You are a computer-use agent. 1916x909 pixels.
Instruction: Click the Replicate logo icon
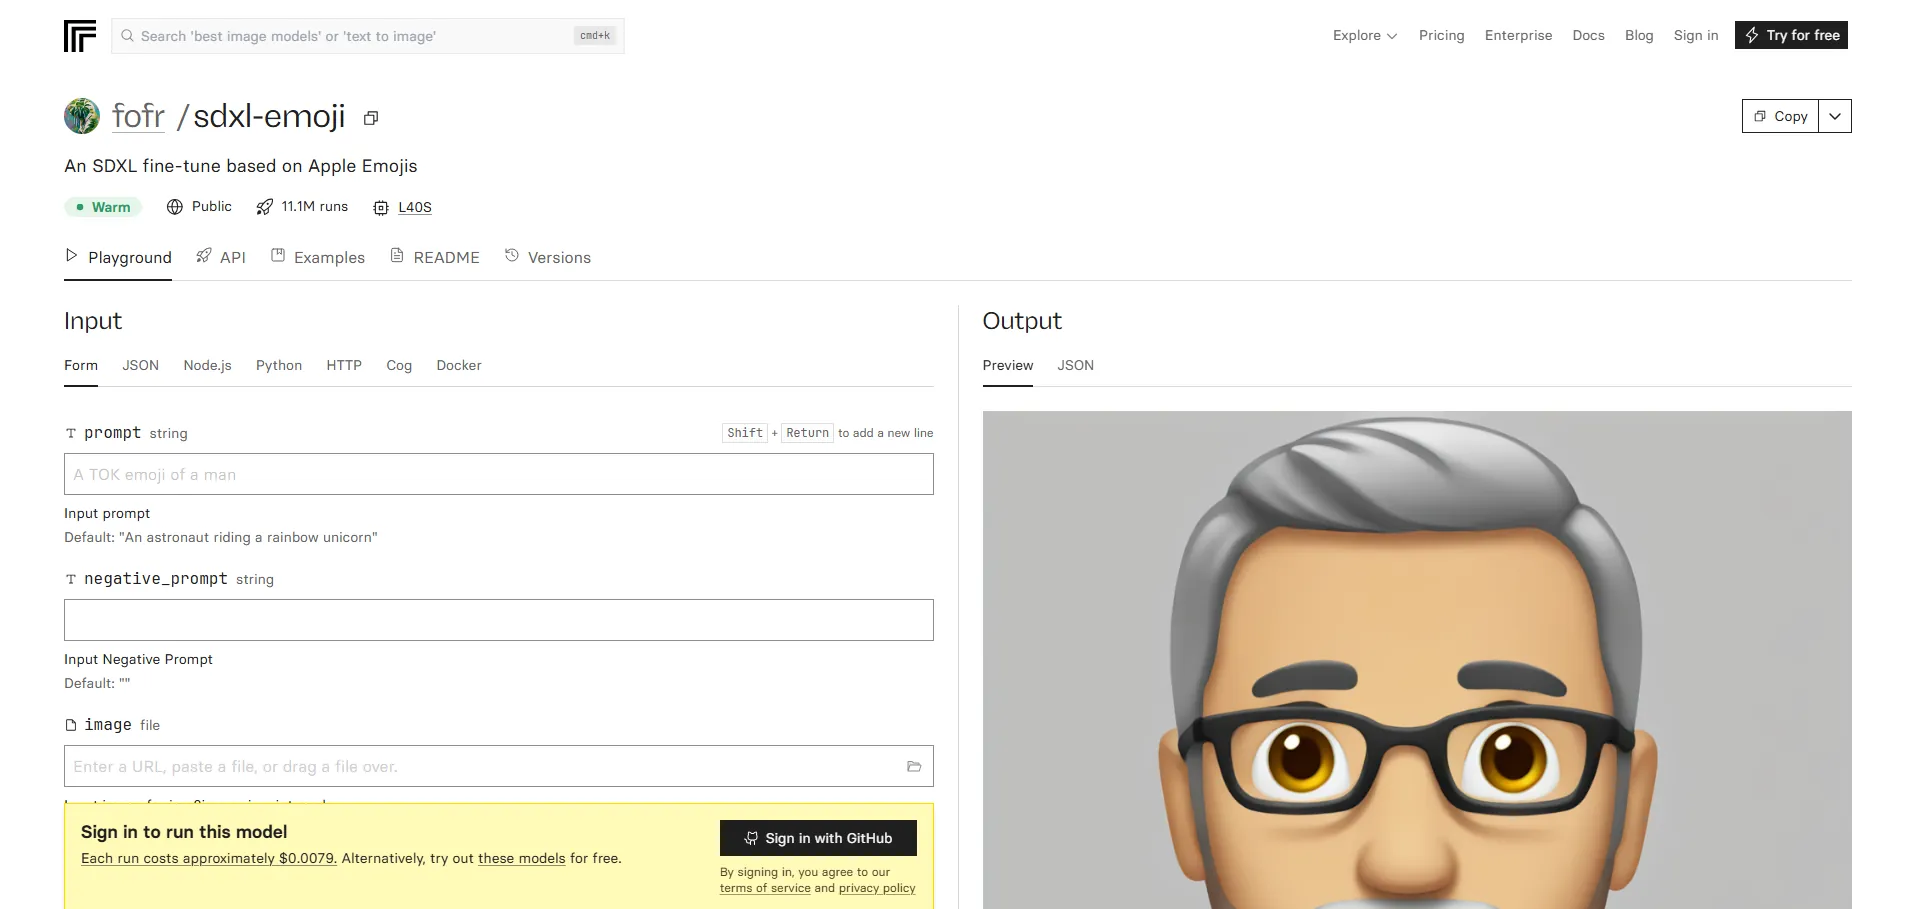[x=80, y=36]
